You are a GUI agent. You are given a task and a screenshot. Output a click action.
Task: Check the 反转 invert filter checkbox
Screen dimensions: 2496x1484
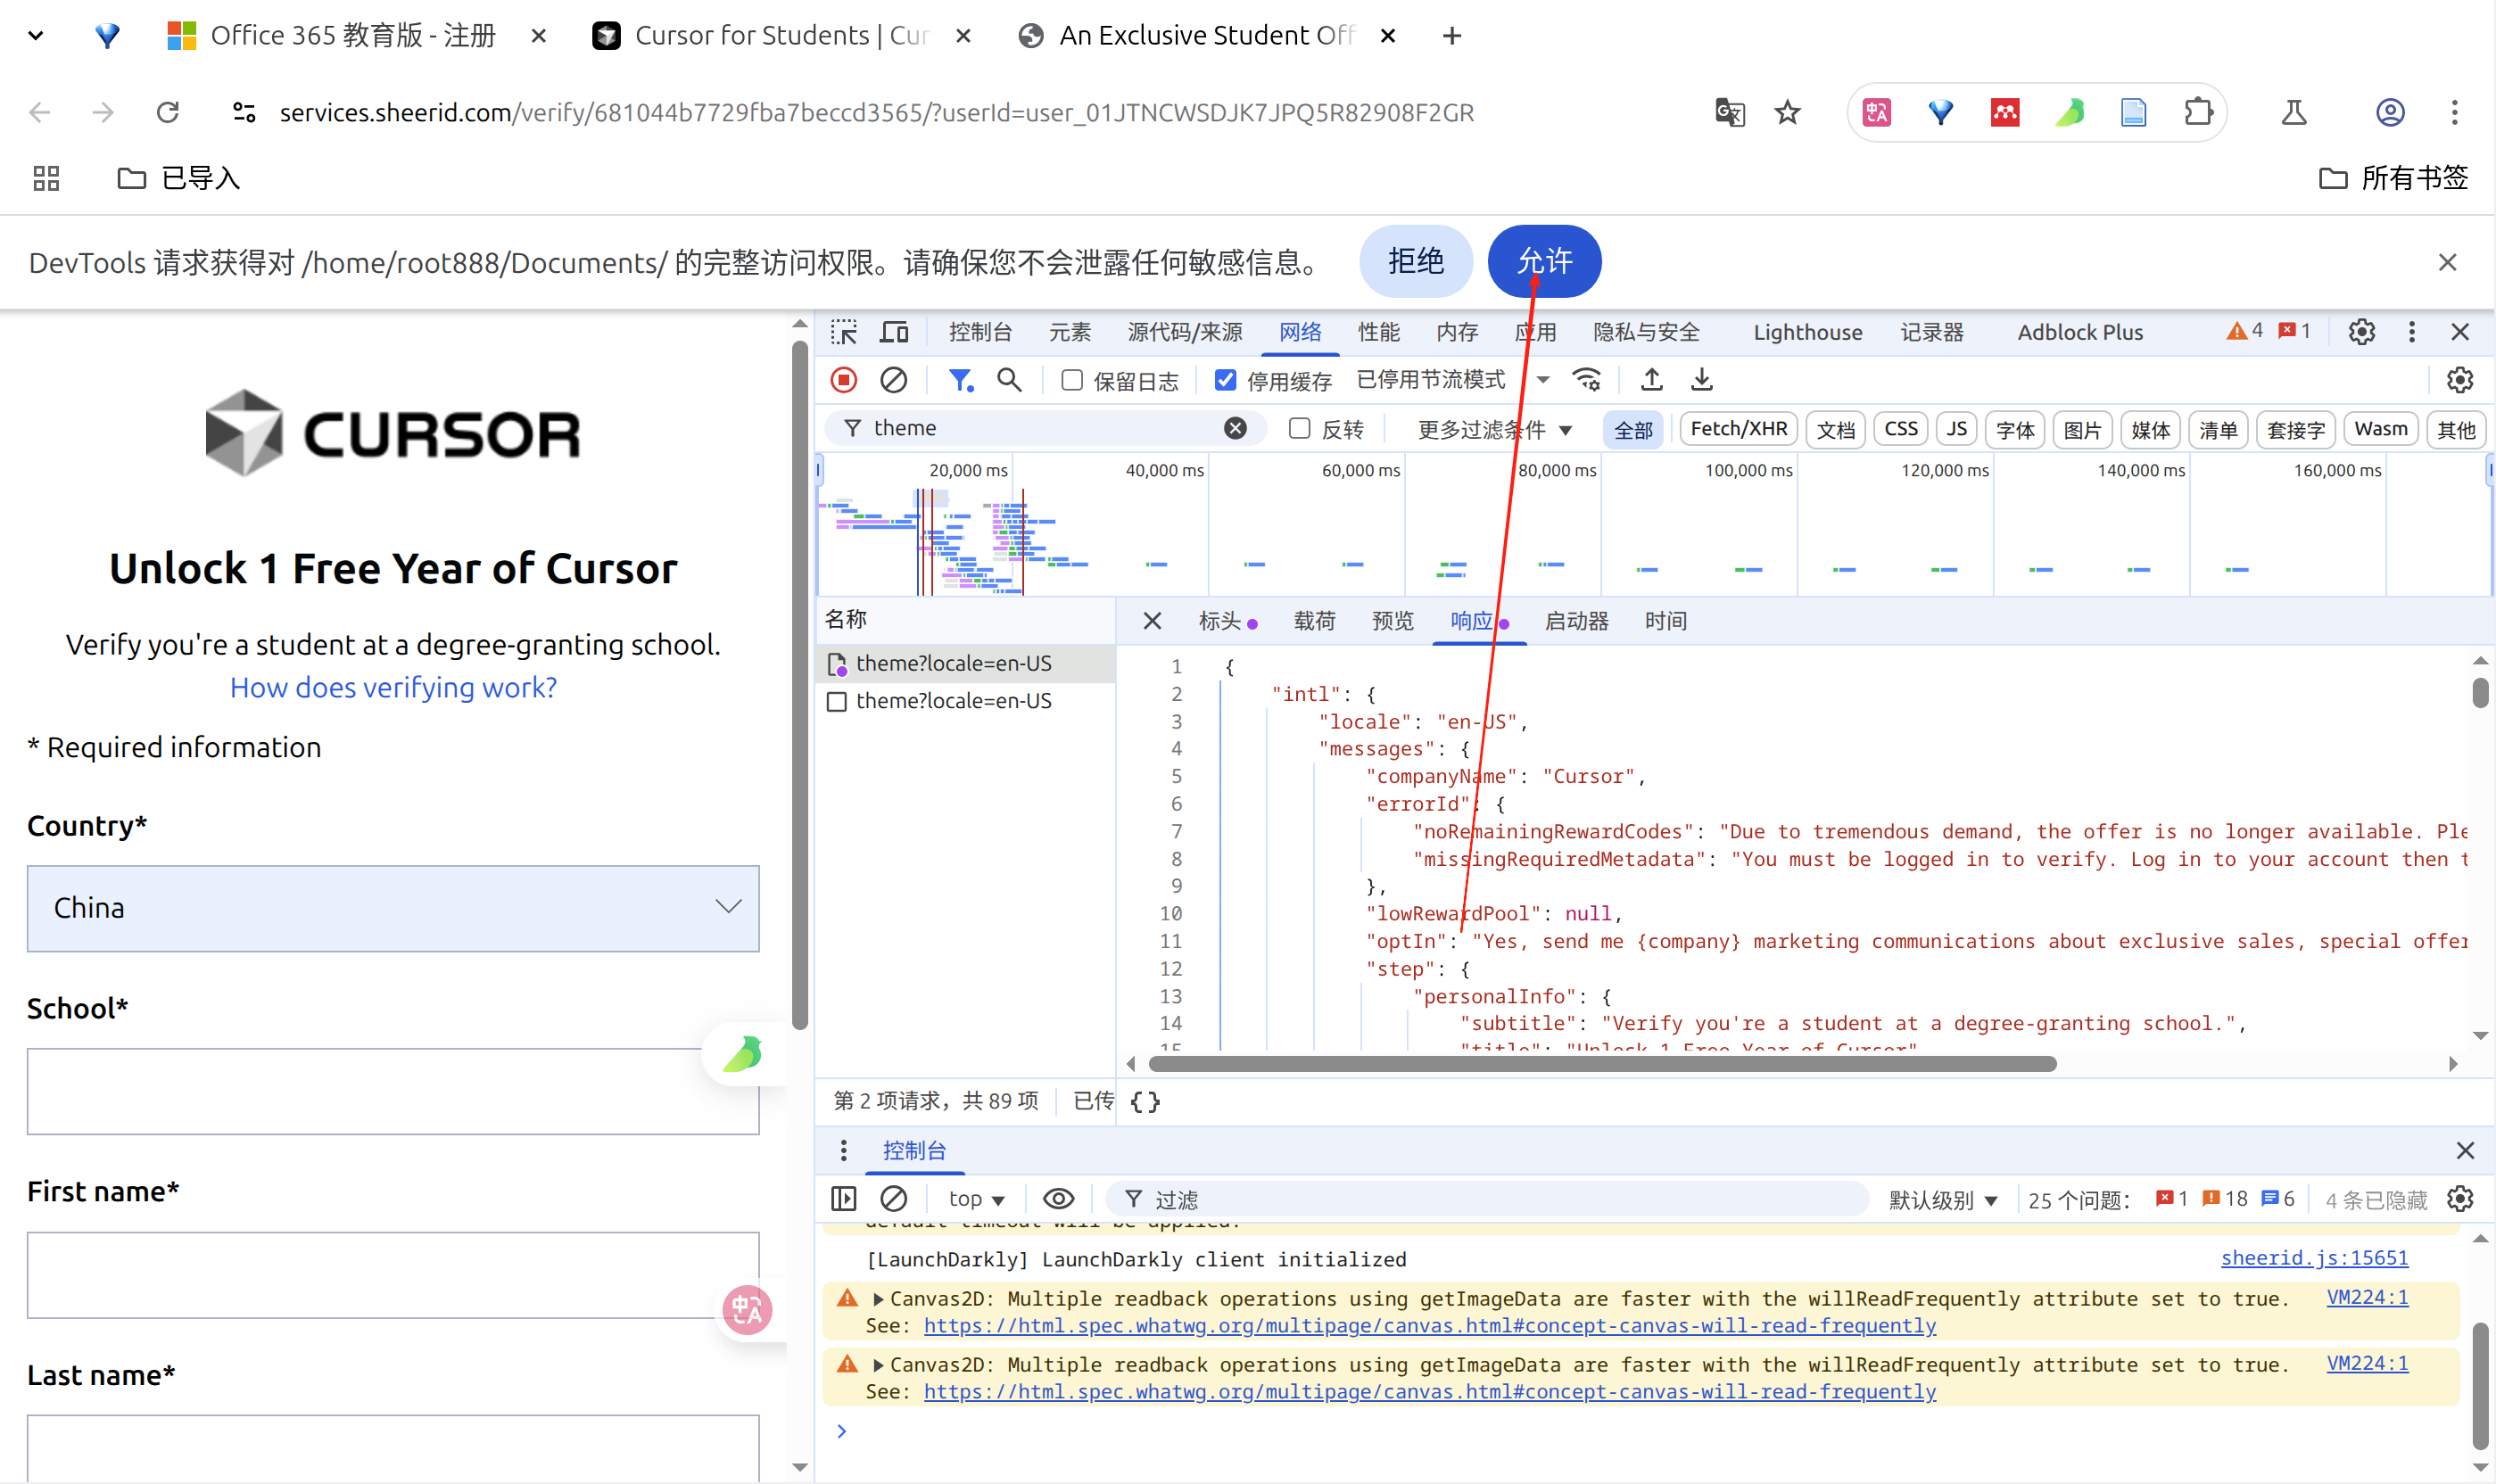pos(1300,429)
